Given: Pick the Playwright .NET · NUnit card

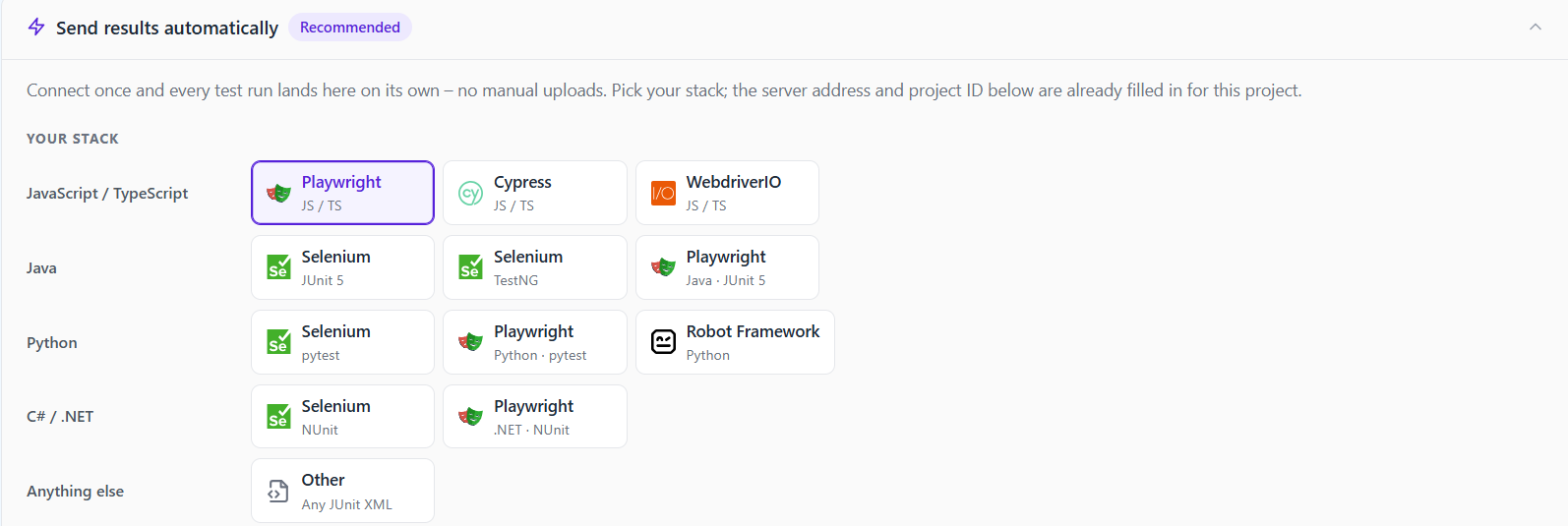Looking at the screenshot, I should click(x=535, y=417).
